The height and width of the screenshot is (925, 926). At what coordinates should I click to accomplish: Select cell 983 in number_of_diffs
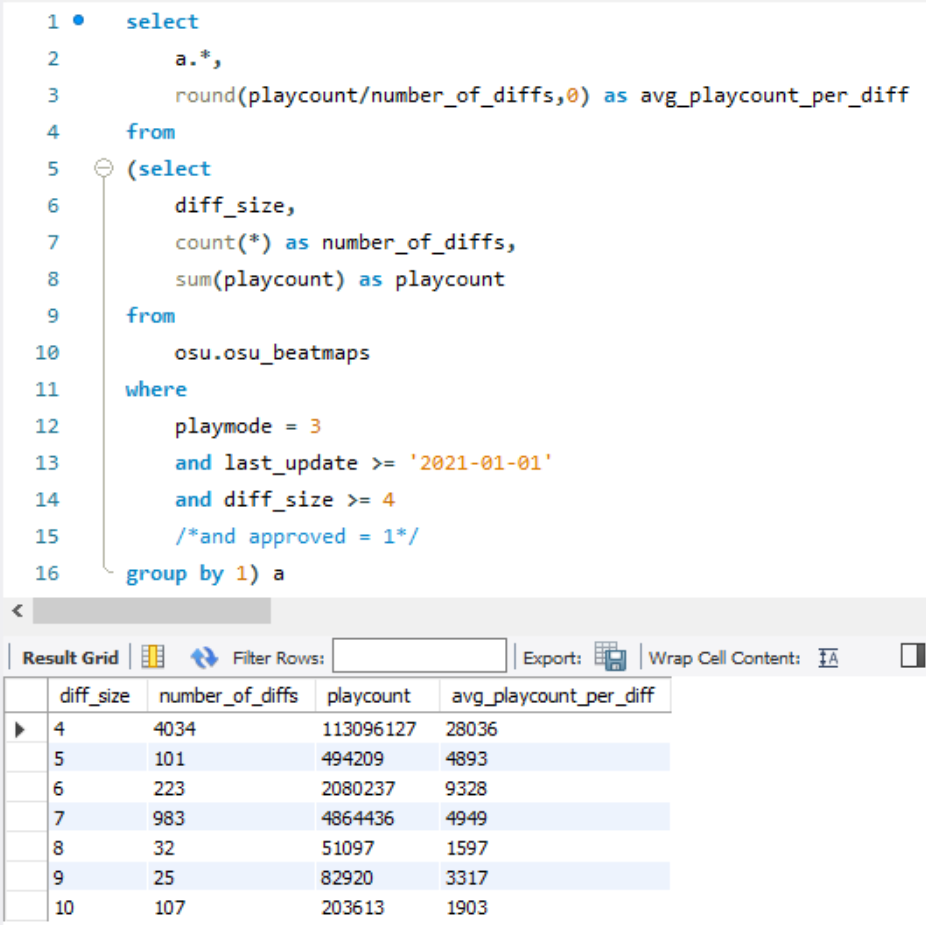click(232, 818)
